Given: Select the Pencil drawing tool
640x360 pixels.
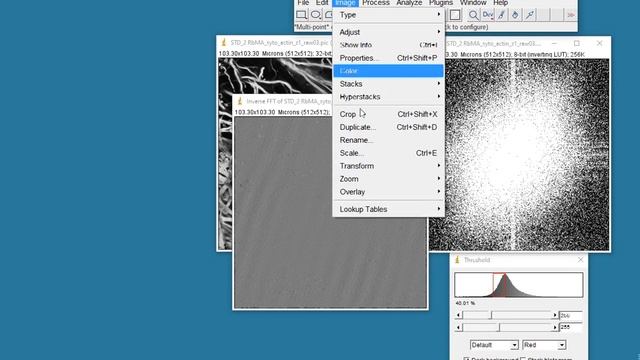Looking at the screenshot, I should click(x=501, y=15).
